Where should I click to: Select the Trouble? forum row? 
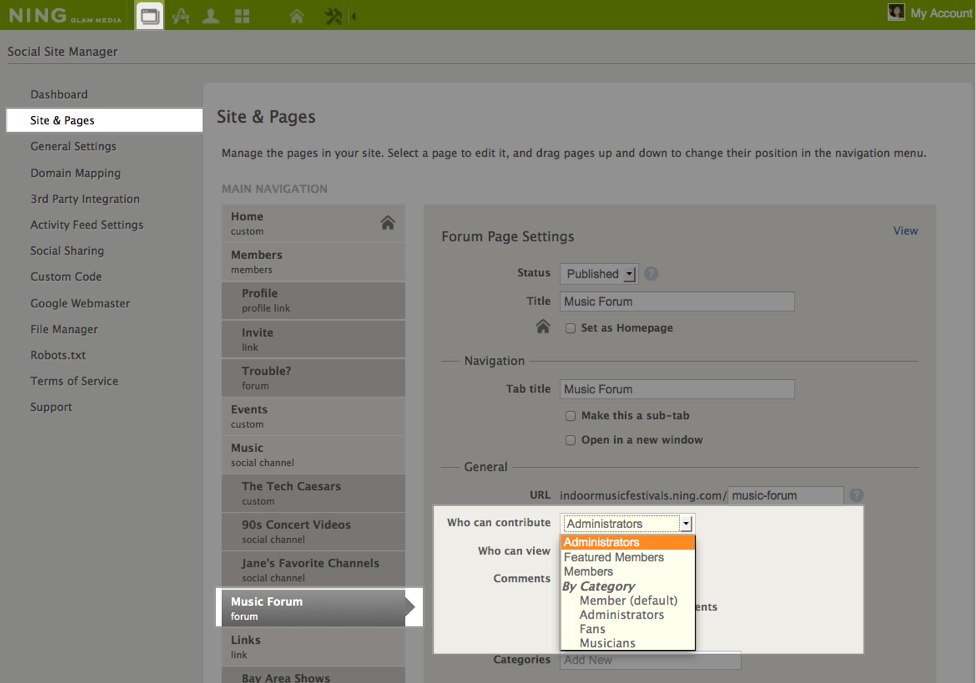(313, 377)
